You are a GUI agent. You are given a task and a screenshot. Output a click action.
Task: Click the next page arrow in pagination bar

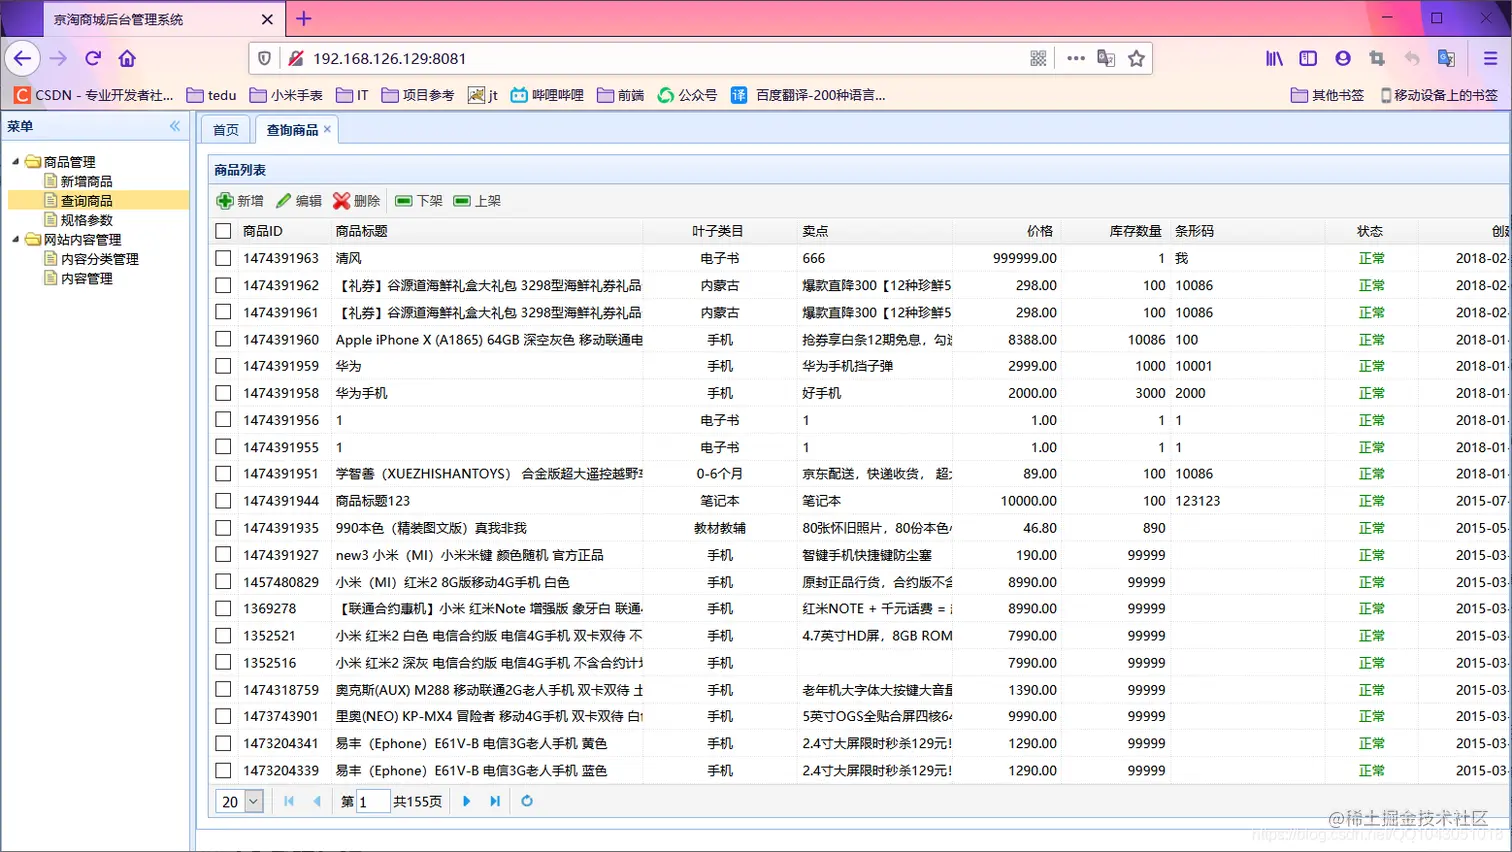(467, 799)
